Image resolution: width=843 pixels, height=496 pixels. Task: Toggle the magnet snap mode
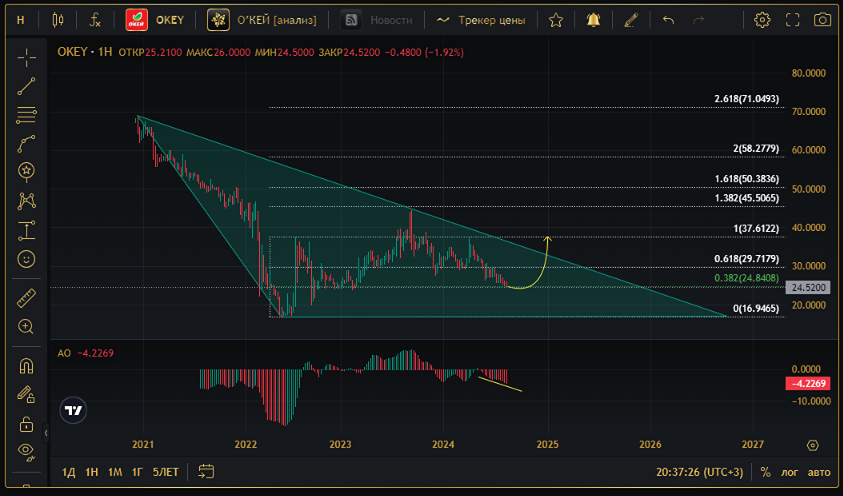[26, 366]
